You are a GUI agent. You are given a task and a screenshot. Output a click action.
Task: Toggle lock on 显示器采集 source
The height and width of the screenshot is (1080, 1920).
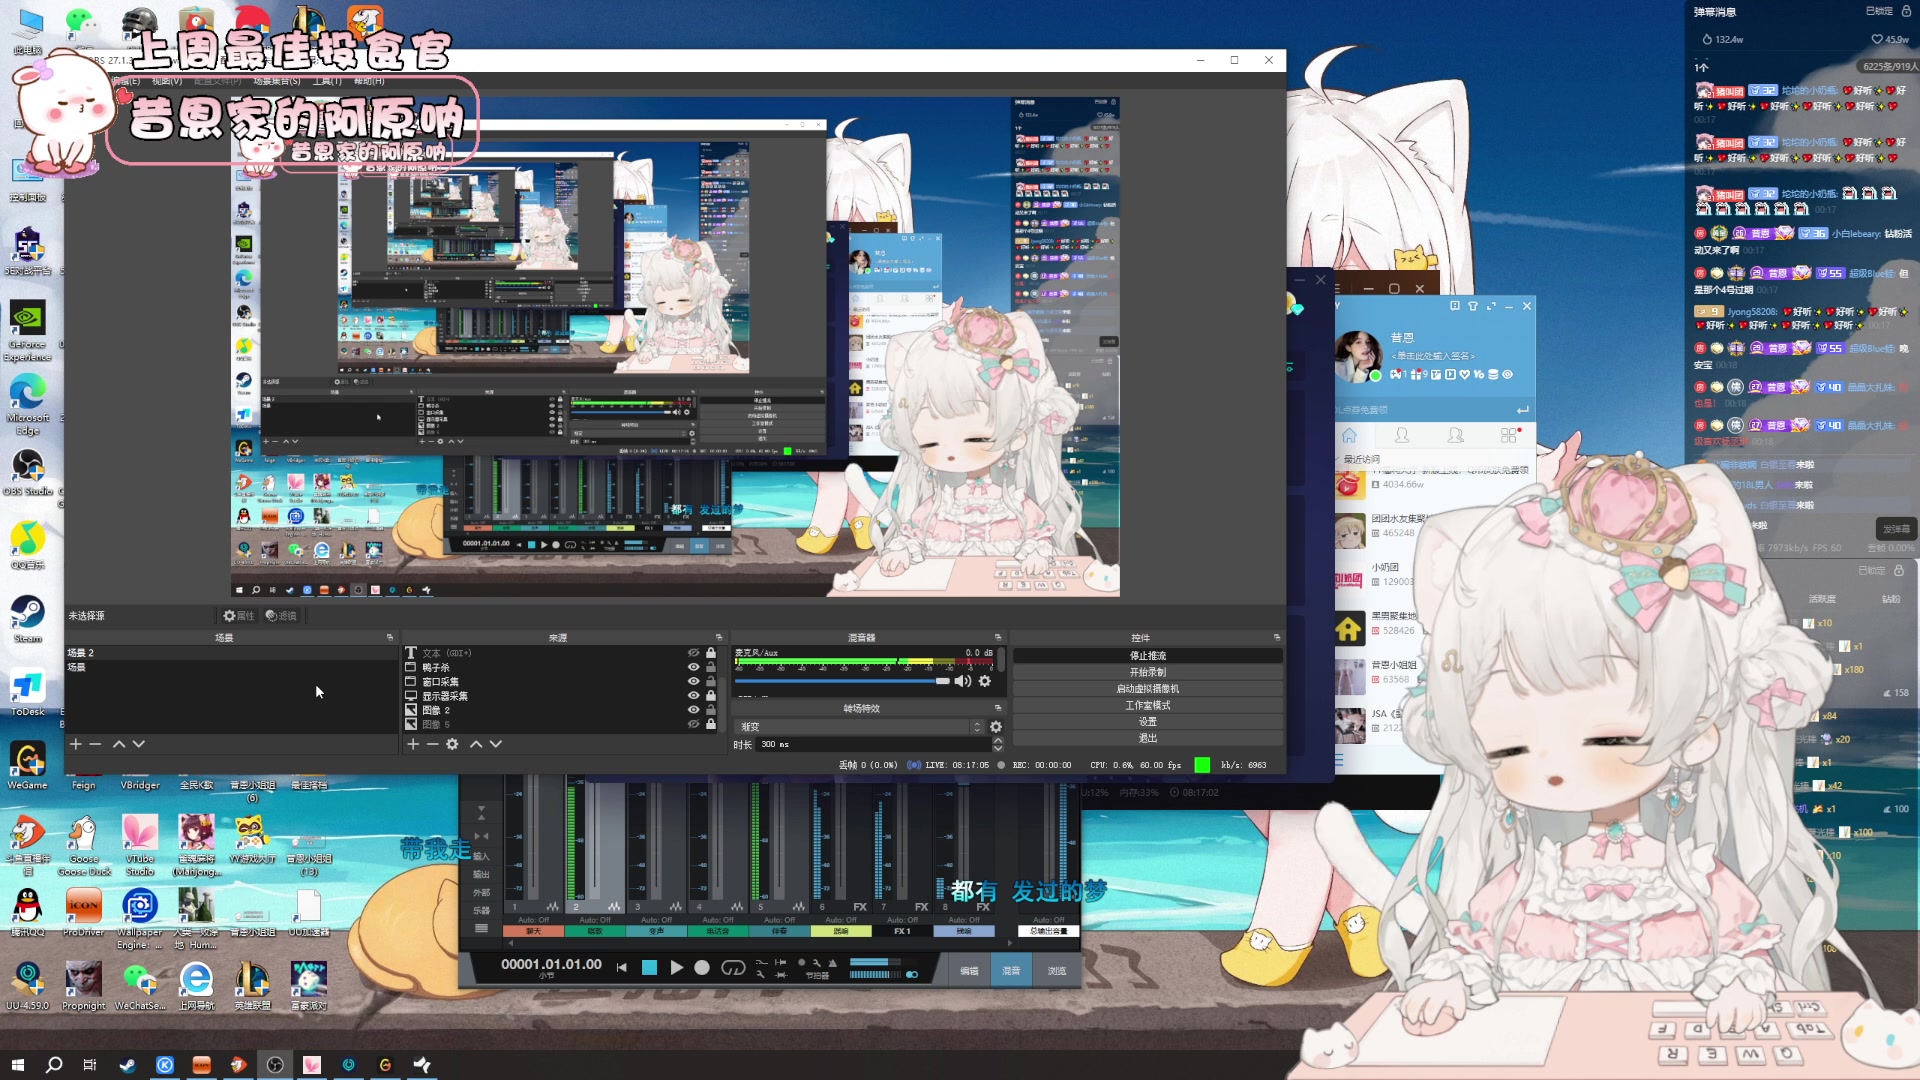coord(711,695)
